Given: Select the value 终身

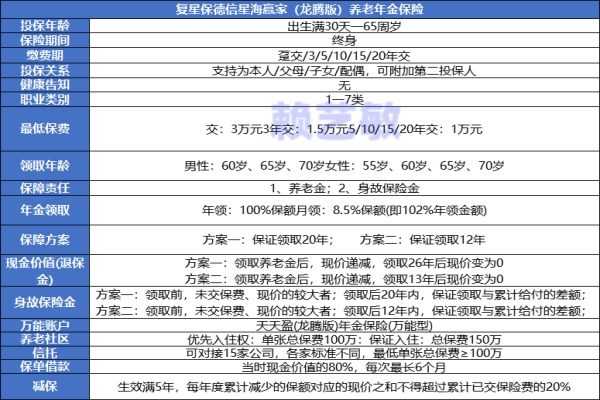Looking at the screenshot, I should click(x=344, y=41).
